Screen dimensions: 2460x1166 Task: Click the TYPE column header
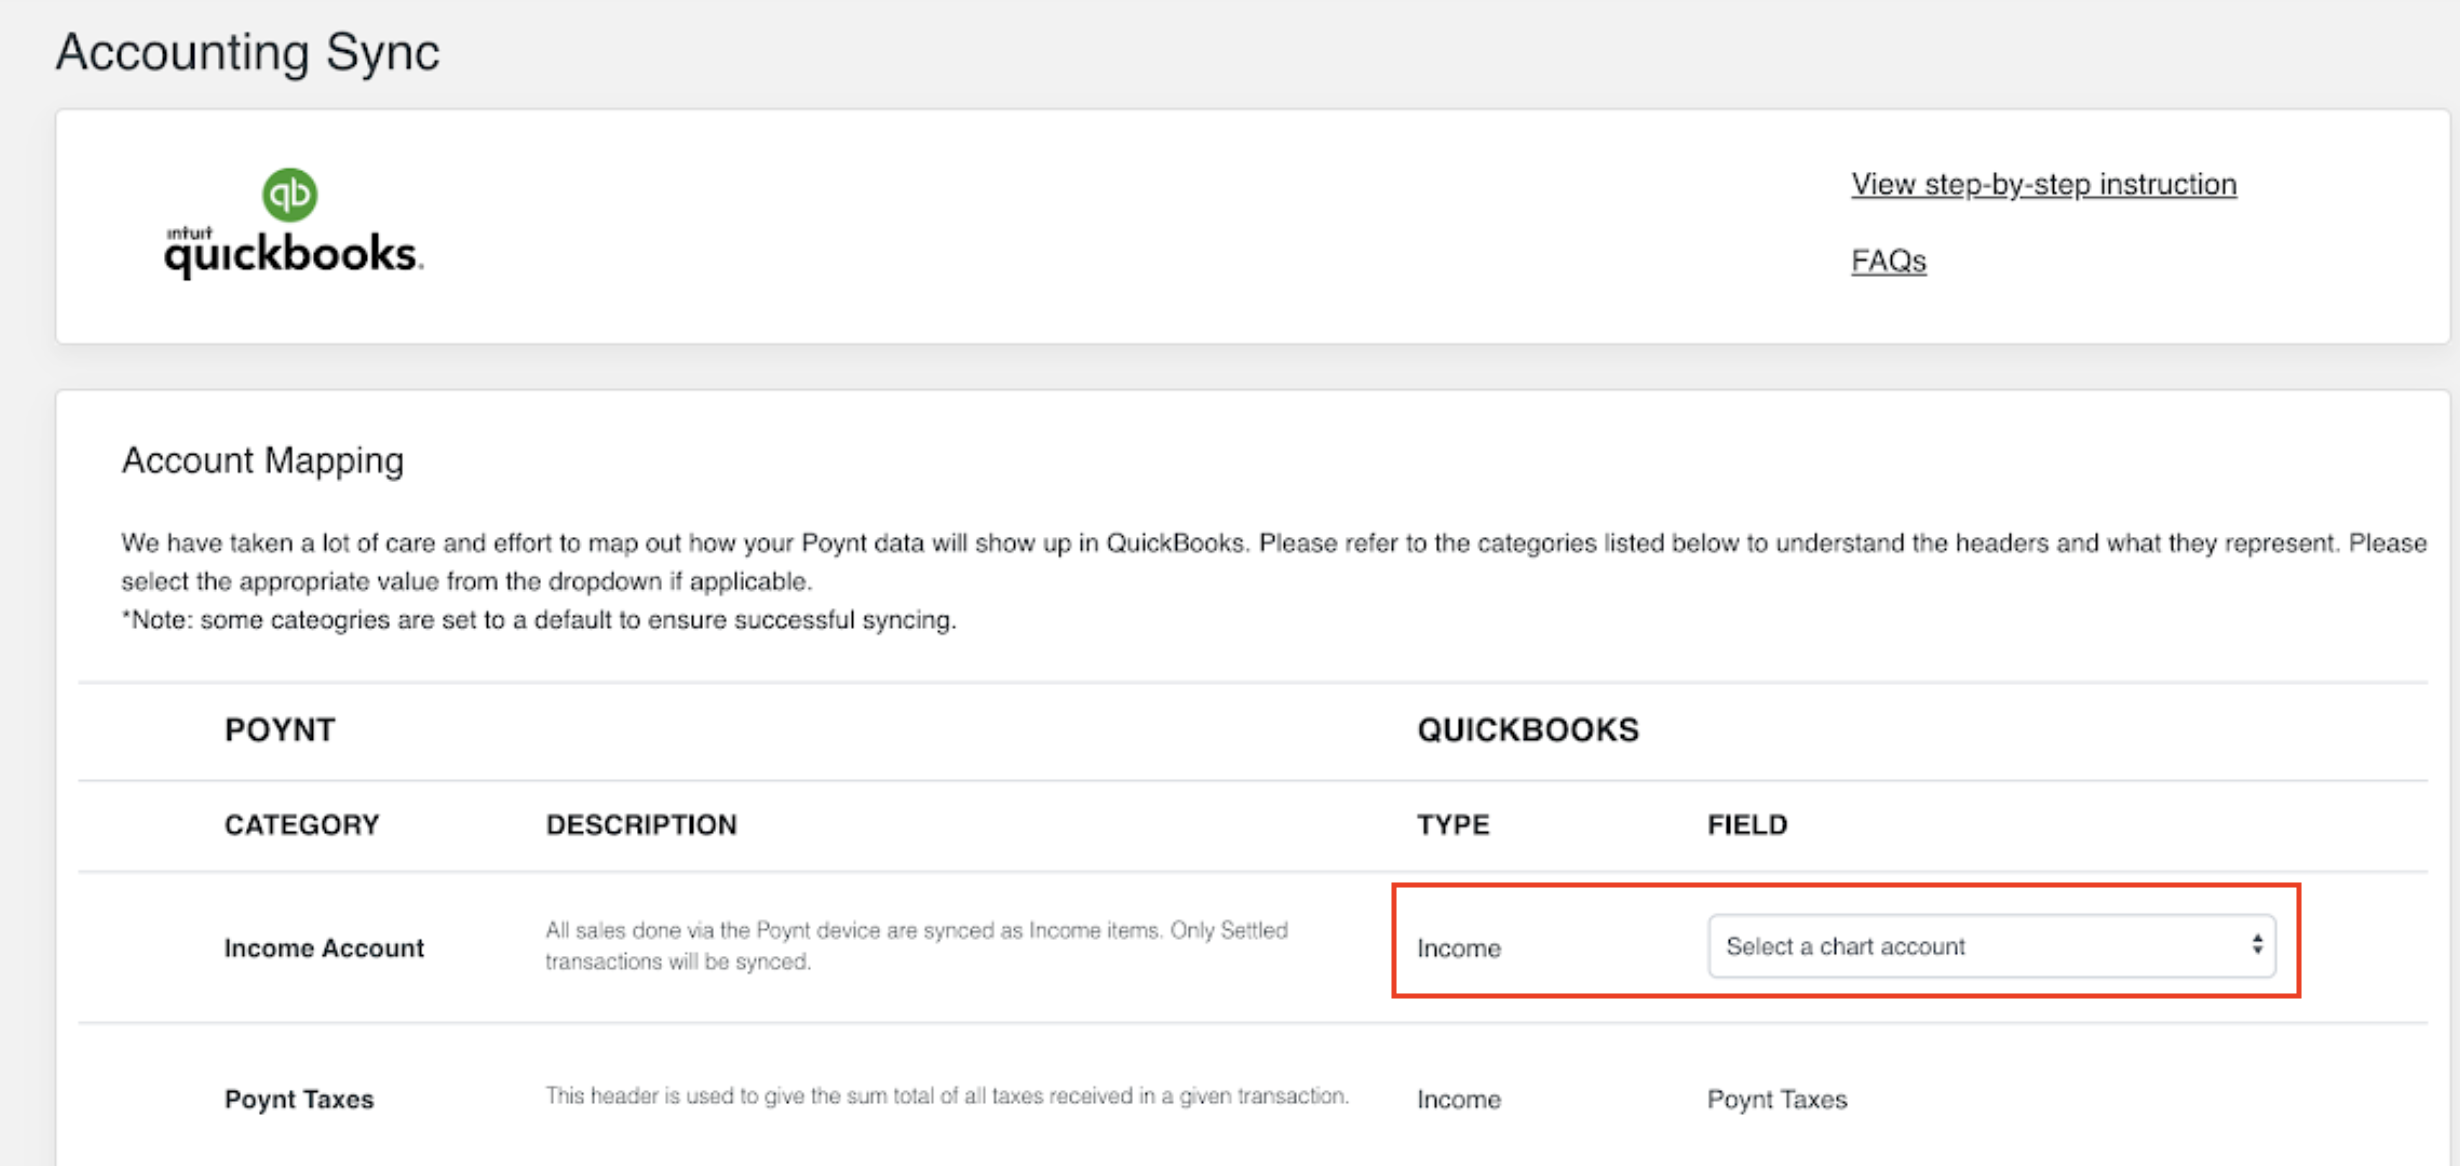(1453, 825)
